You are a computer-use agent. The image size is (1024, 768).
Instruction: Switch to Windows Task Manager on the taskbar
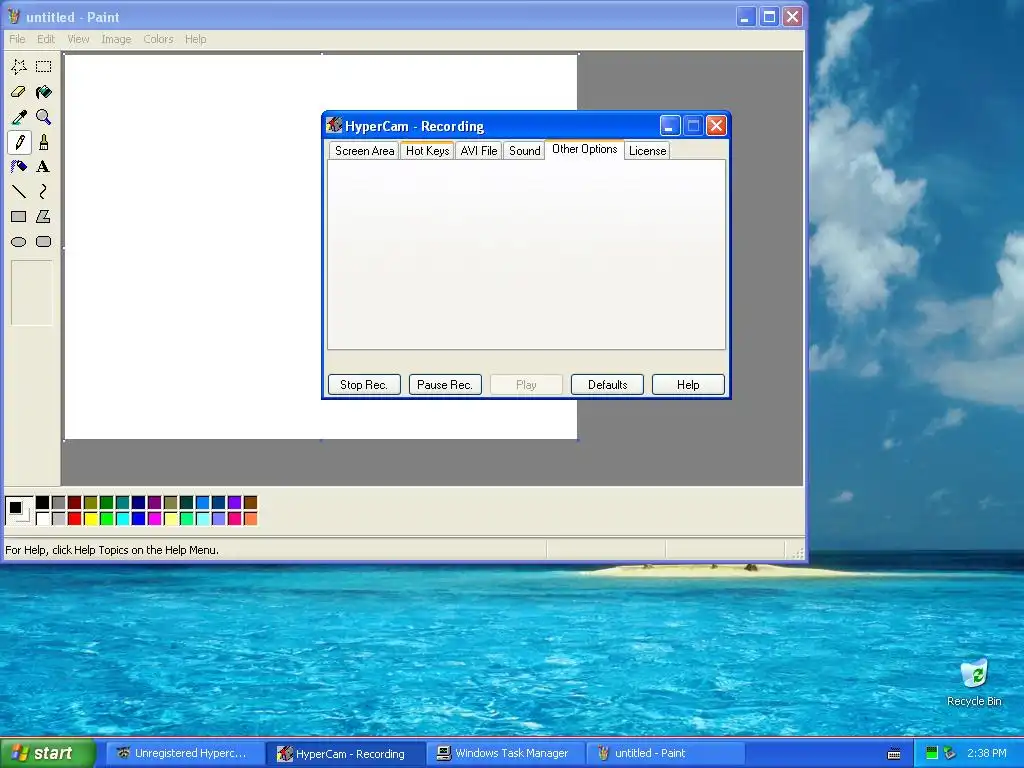coord(505,754)
